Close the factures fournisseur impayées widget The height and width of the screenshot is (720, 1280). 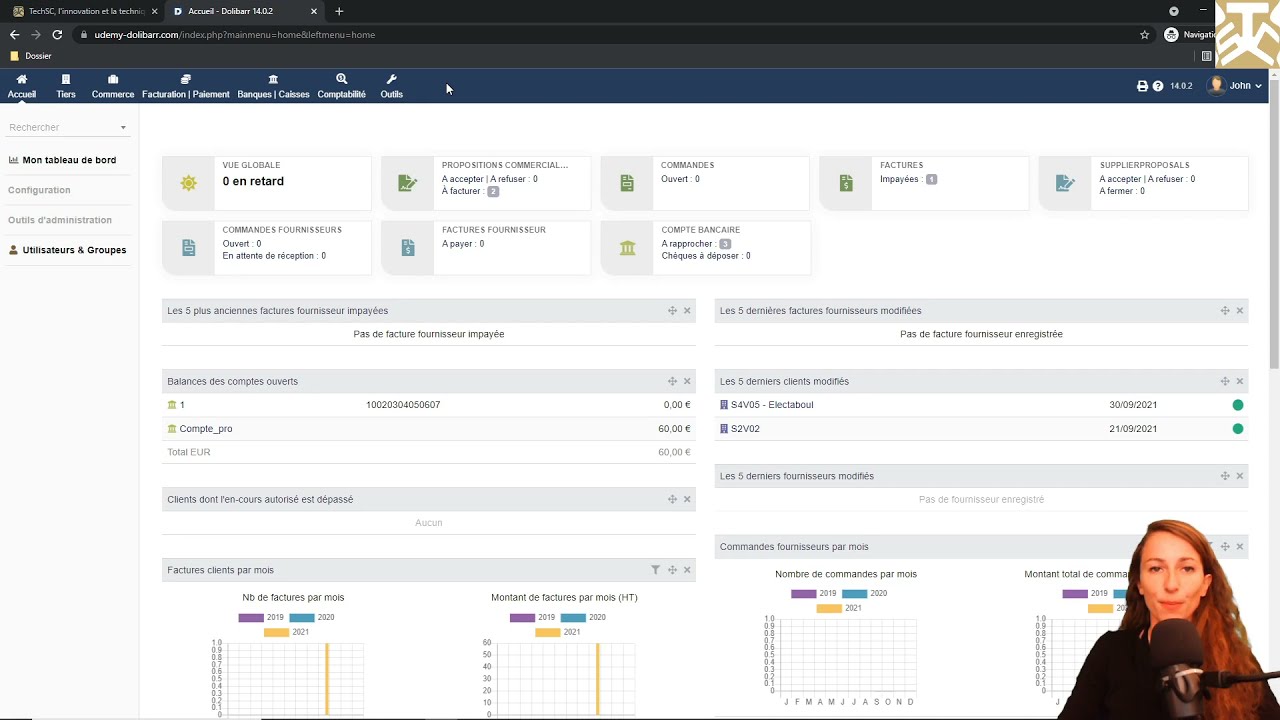coord(687,311)
